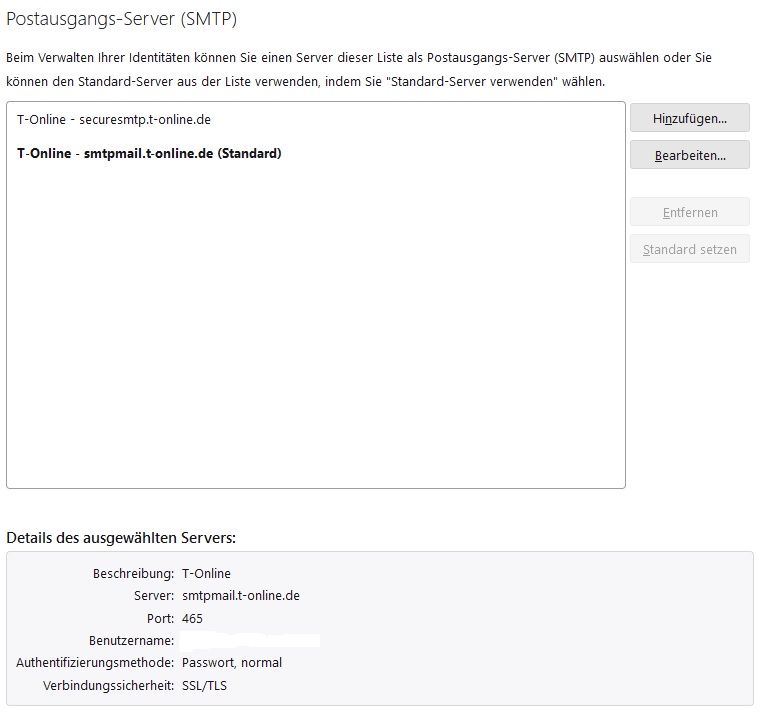Screen dimensions: 760x715
Task: Click the Beschreibung label
Action: tap(133, 573)
